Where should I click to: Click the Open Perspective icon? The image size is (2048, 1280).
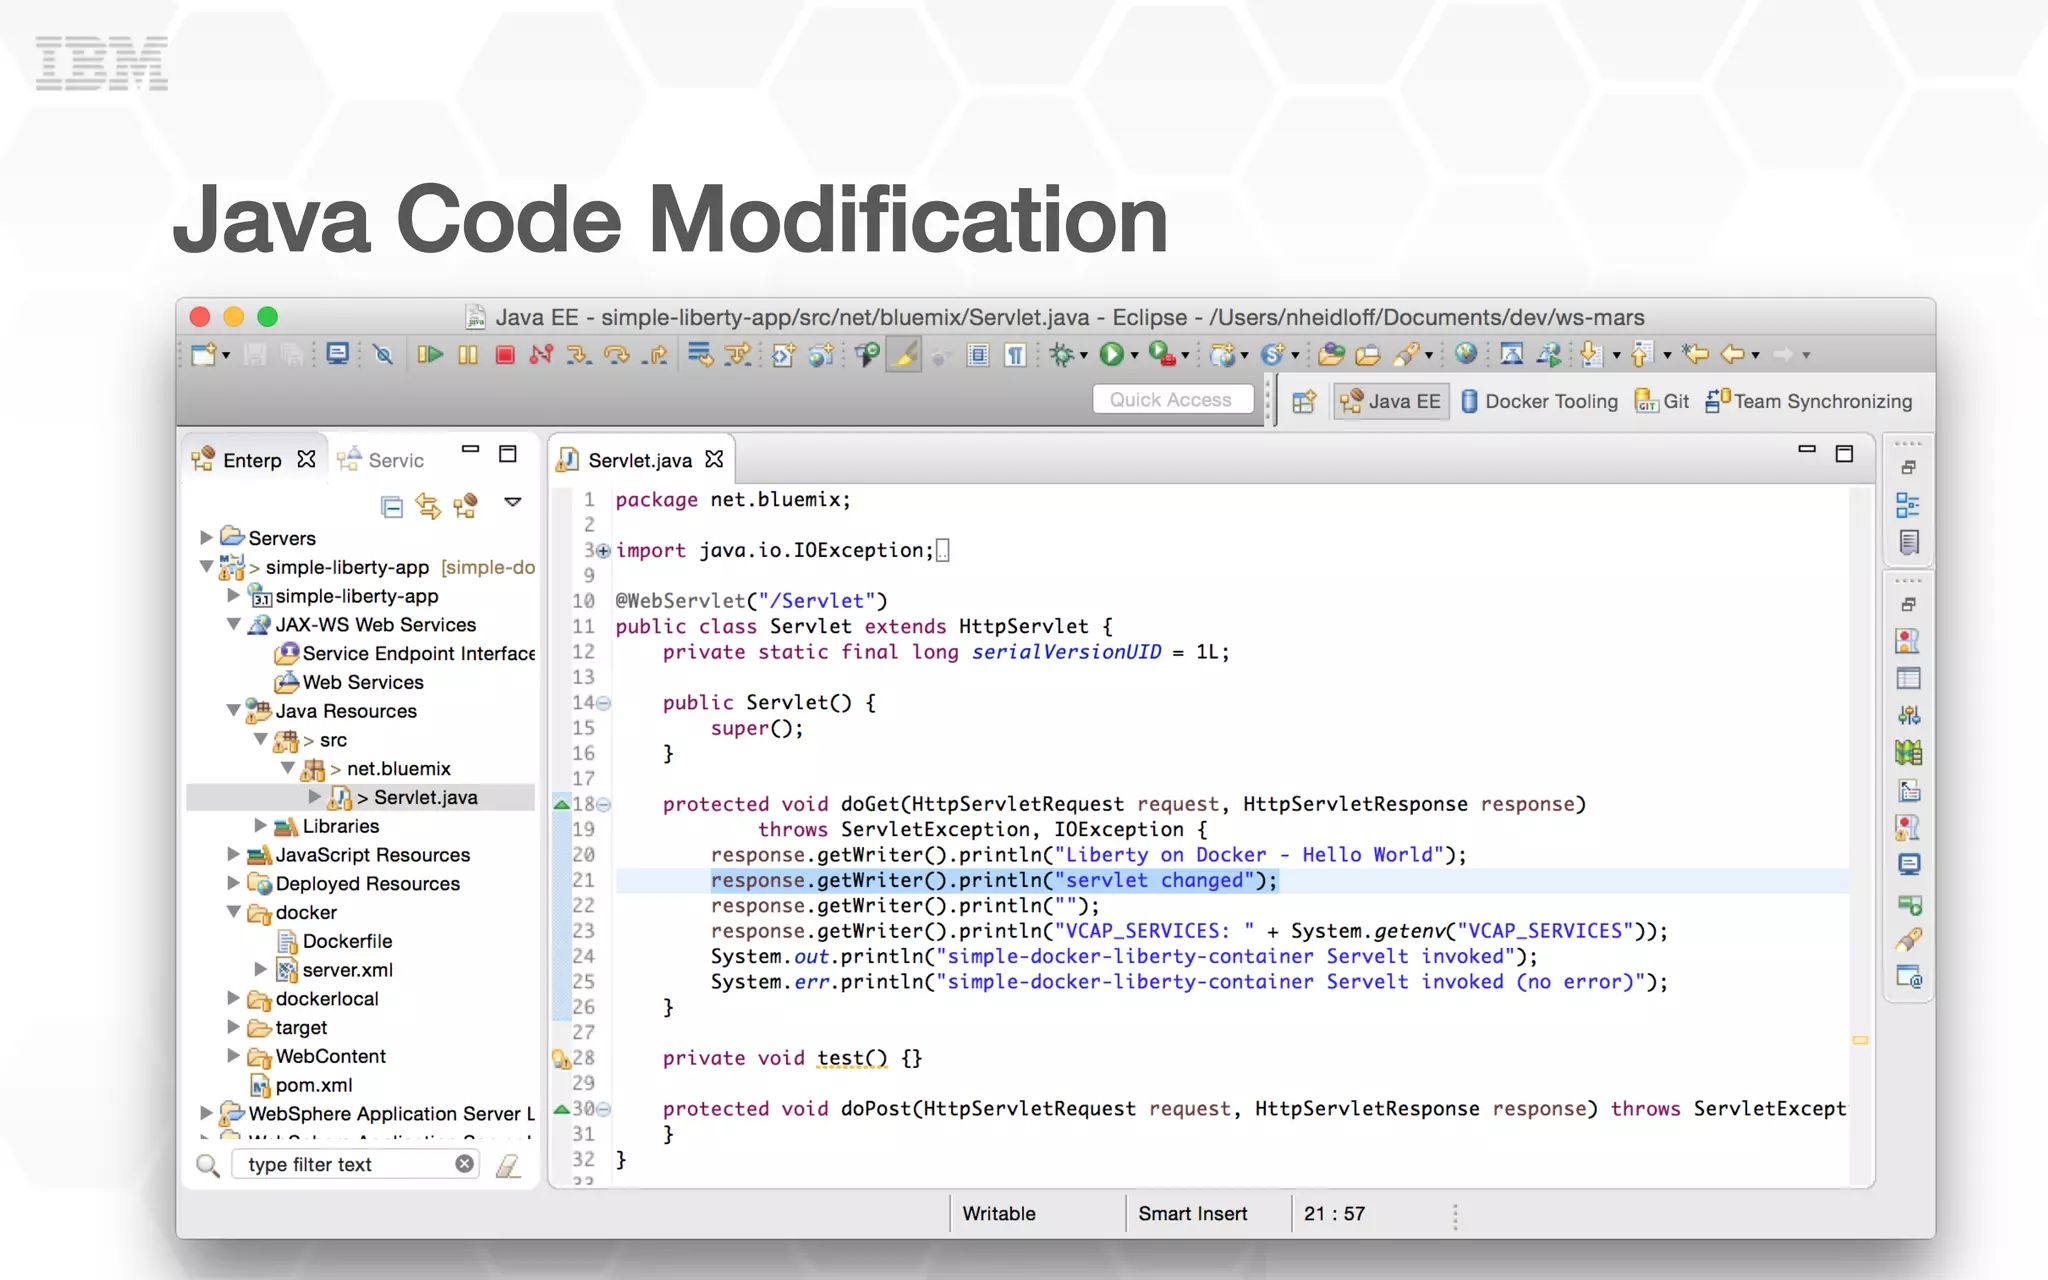coord(1304,402)
